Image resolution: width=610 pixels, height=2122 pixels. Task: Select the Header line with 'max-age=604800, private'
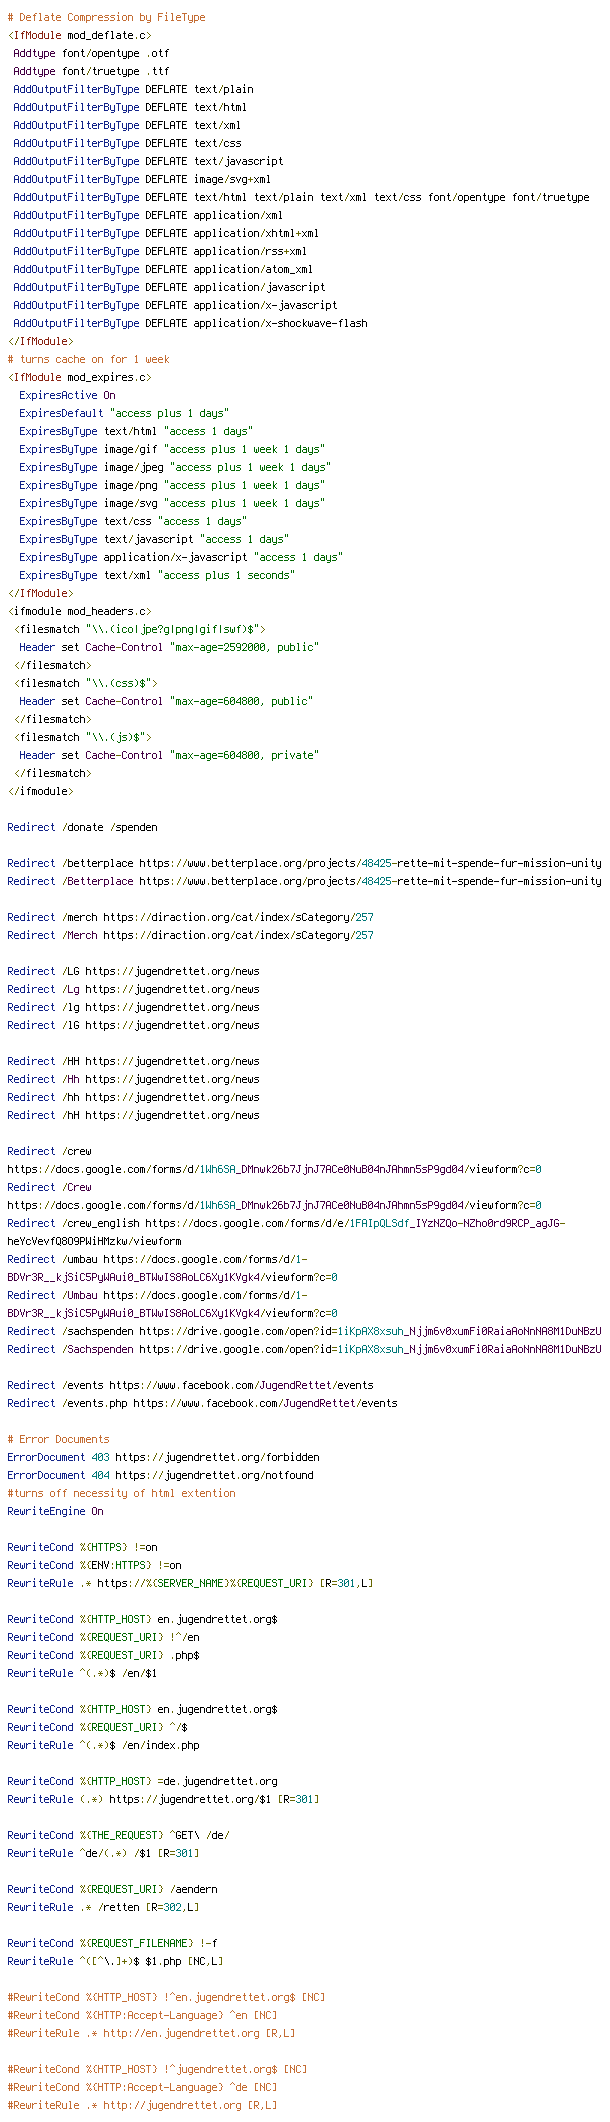(169, 756)
